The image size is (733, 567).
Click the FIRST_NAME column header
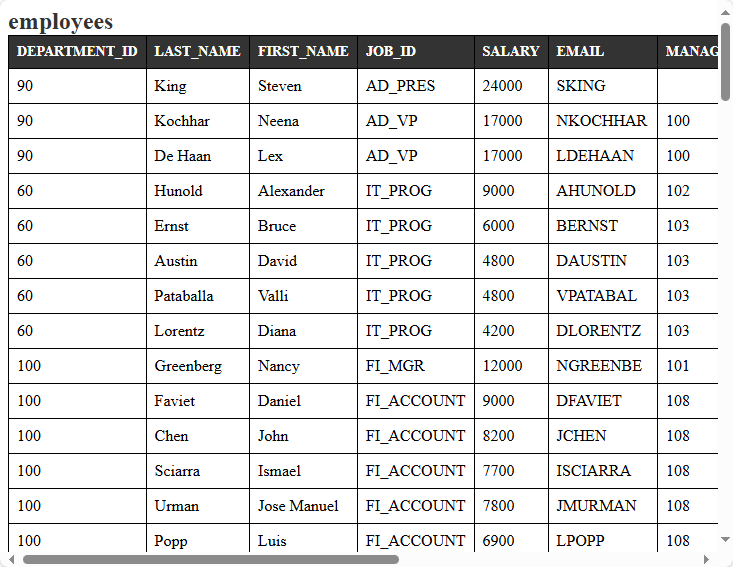click(x=303, y=51)
